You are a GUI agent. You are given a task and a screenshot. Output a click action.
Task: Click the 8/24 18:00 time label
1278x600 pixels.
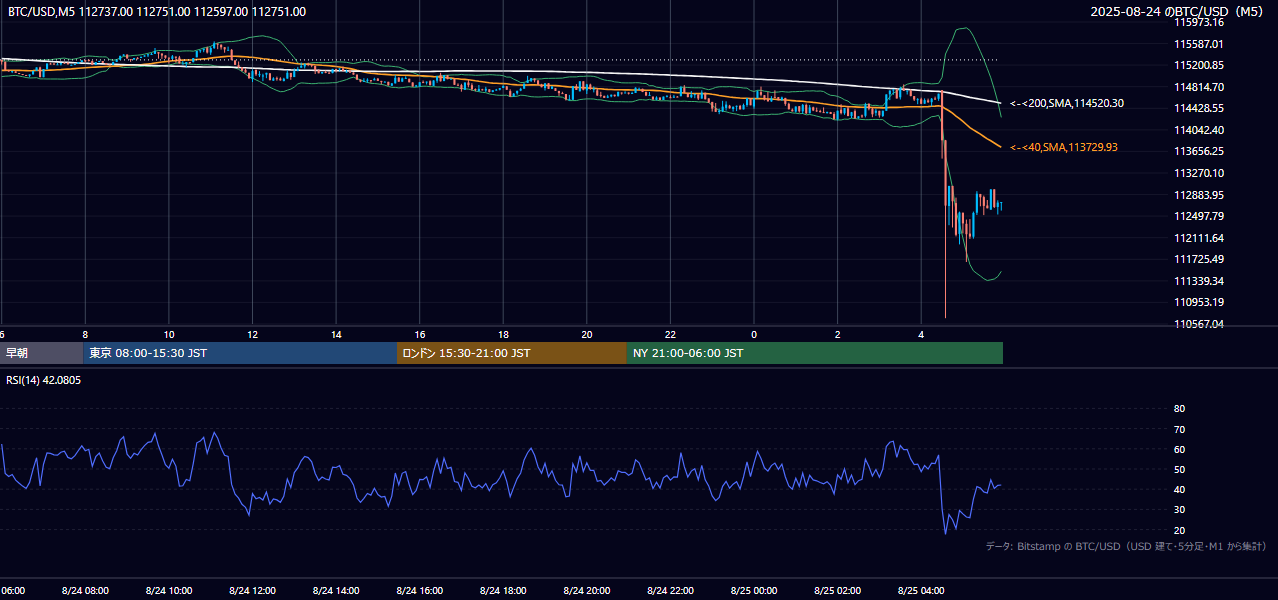tap(503, 591)
